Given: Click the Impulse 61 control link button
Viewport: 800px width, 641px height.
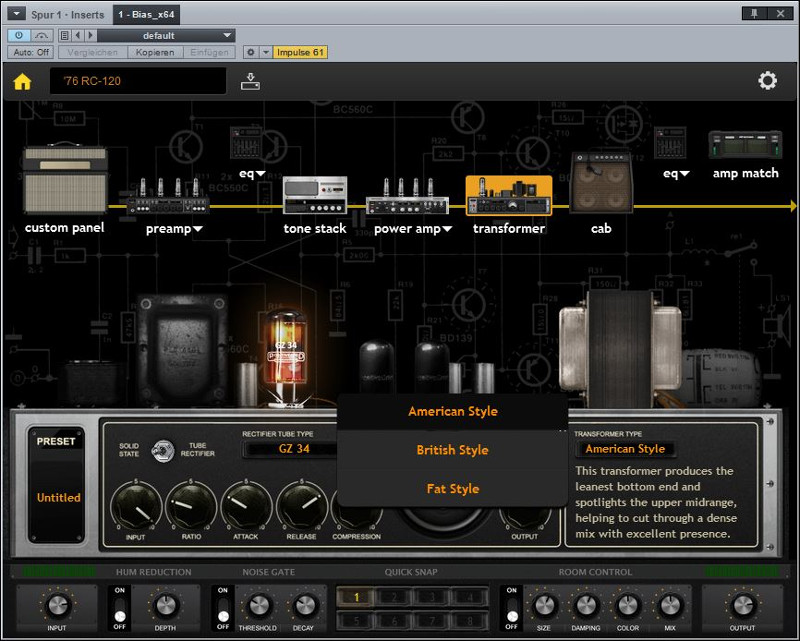Looking at the screenshot, I should [300, 52].
